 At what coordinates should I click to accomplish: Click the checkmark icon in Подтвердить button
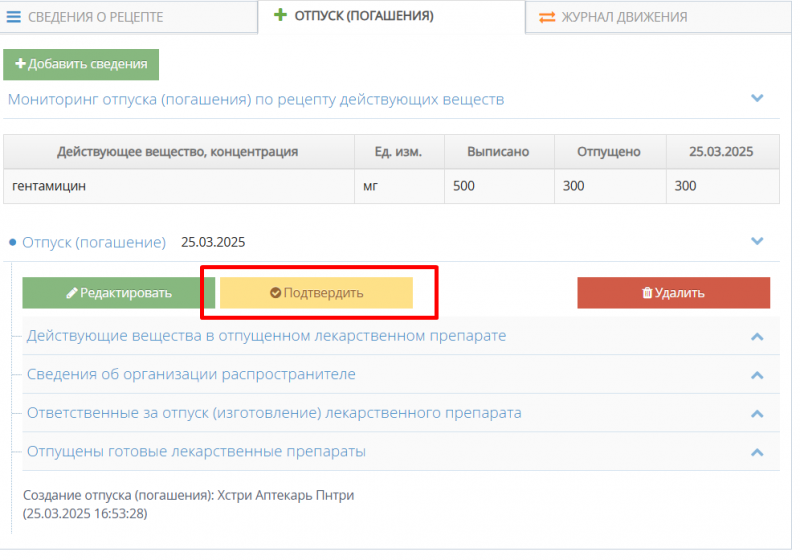point(275,293)
